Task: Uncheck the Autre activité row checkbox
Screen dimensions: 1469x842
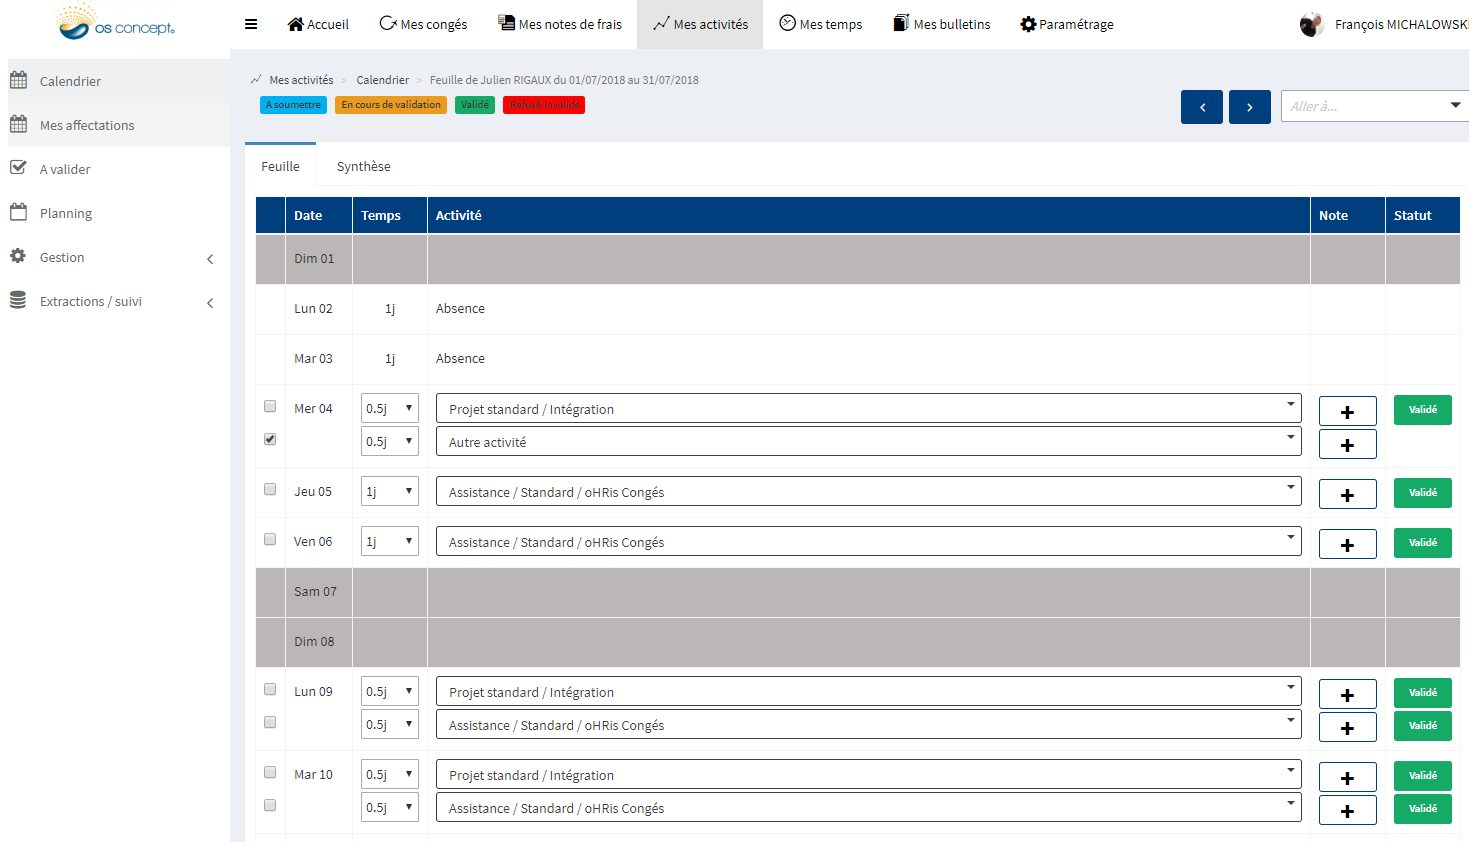Action: tap(270, 439)
